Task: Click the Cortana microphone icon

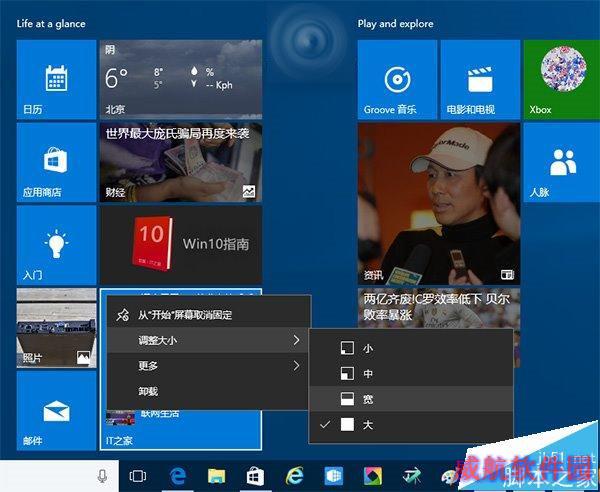Action: [x=102, y=476]
